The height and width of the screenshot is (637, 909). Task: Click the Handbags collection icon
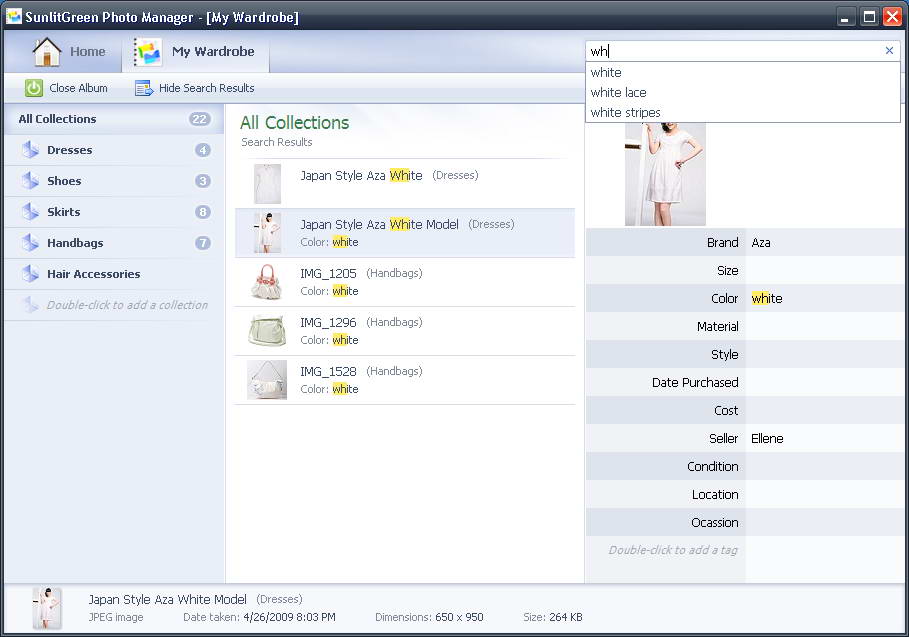pyautogui.click(x=30, y=243)
